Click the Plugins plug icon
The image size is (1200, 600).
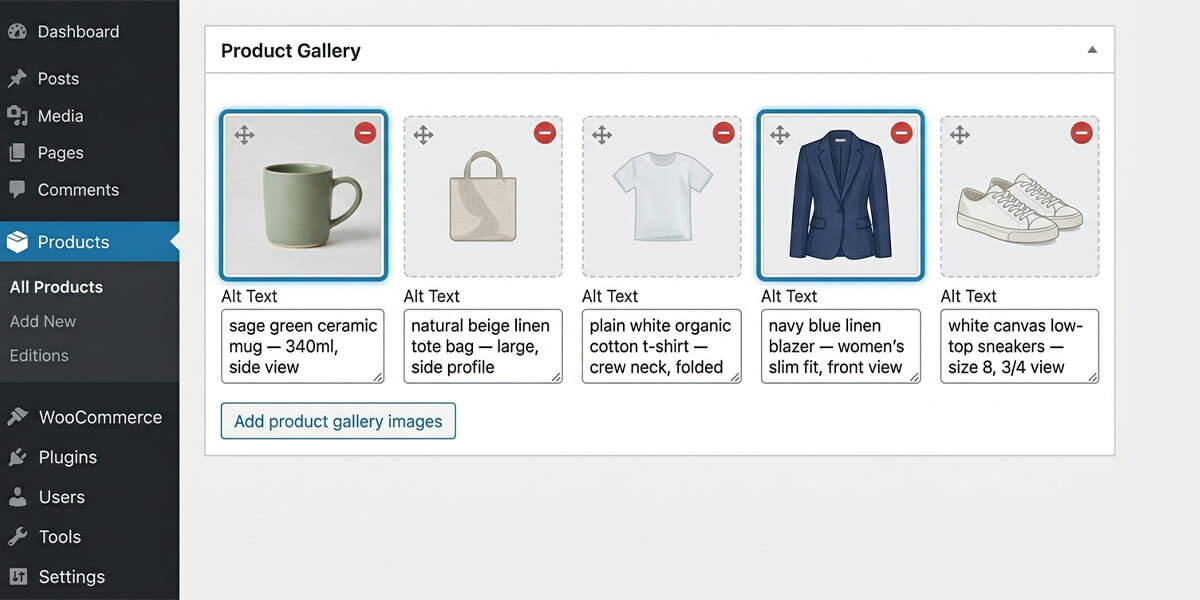click(x=17, y=458)
